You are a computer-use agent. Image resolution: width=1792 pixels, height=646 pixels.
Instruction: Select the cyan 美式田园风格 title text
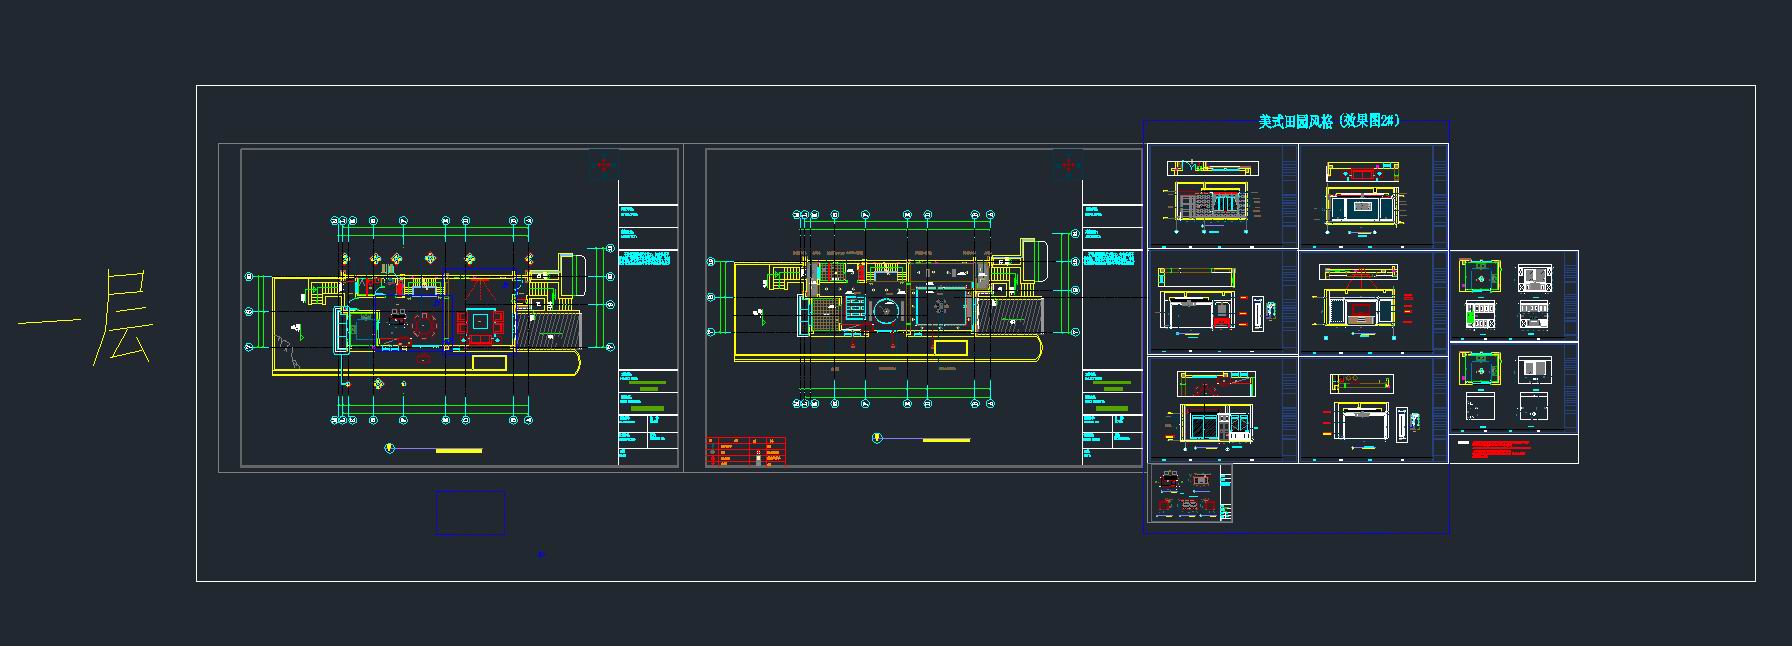click(x=1328, y=121)
